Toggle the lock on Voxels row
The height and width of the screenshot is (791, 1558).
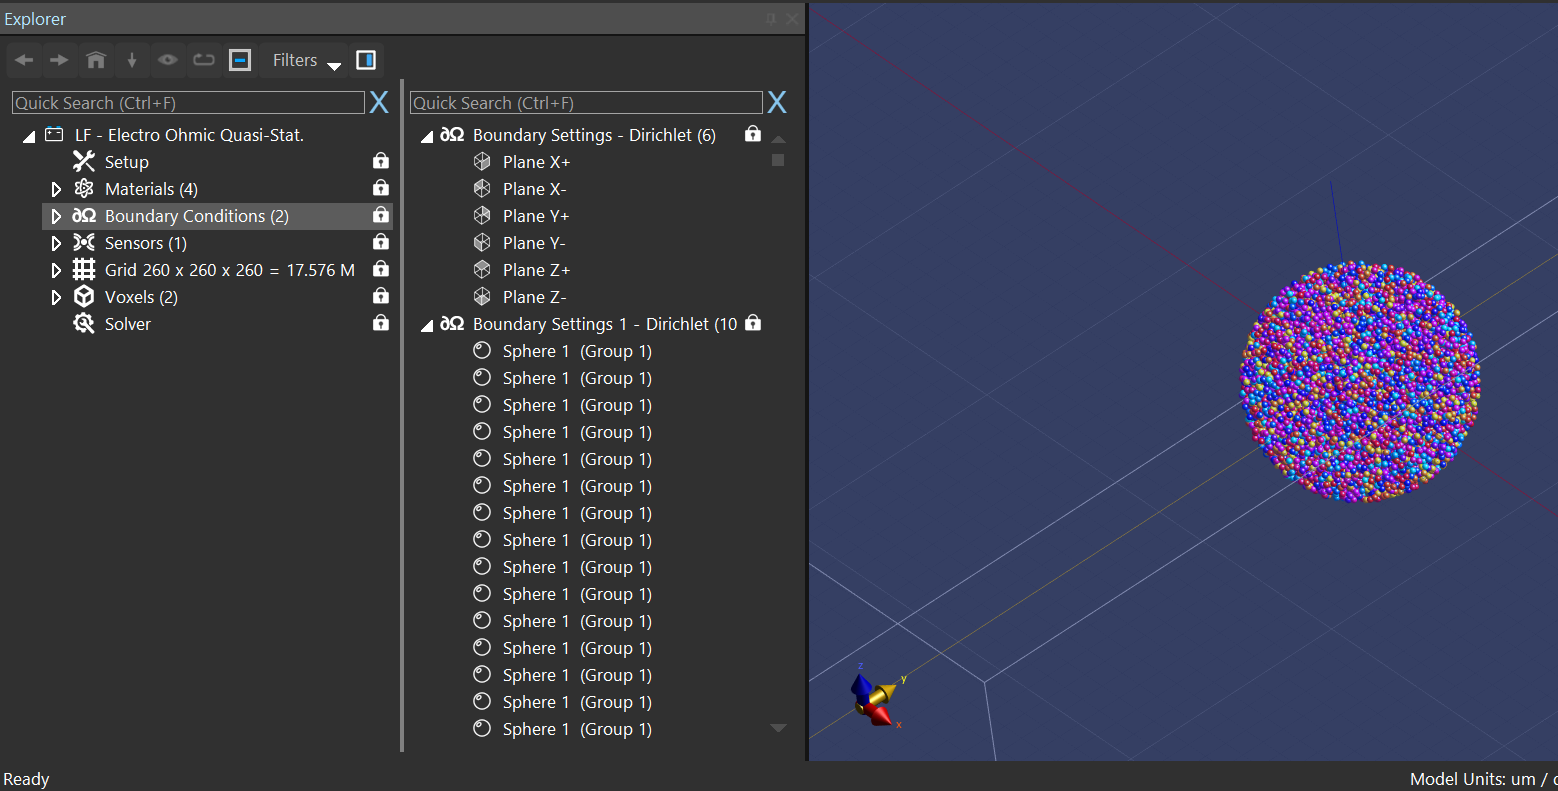coord(380,295)
